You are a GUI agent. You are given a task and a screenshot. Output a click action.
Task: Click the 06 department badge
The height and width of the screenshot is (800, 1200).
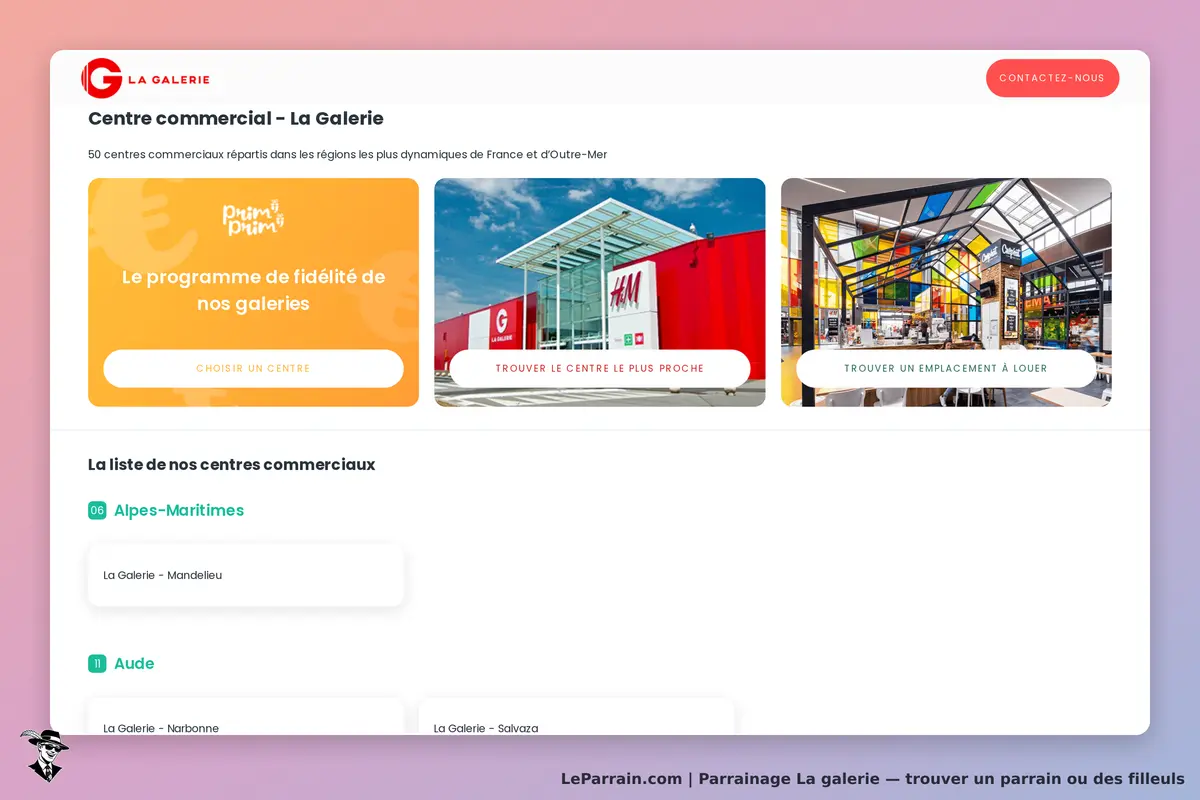(97, 510)
